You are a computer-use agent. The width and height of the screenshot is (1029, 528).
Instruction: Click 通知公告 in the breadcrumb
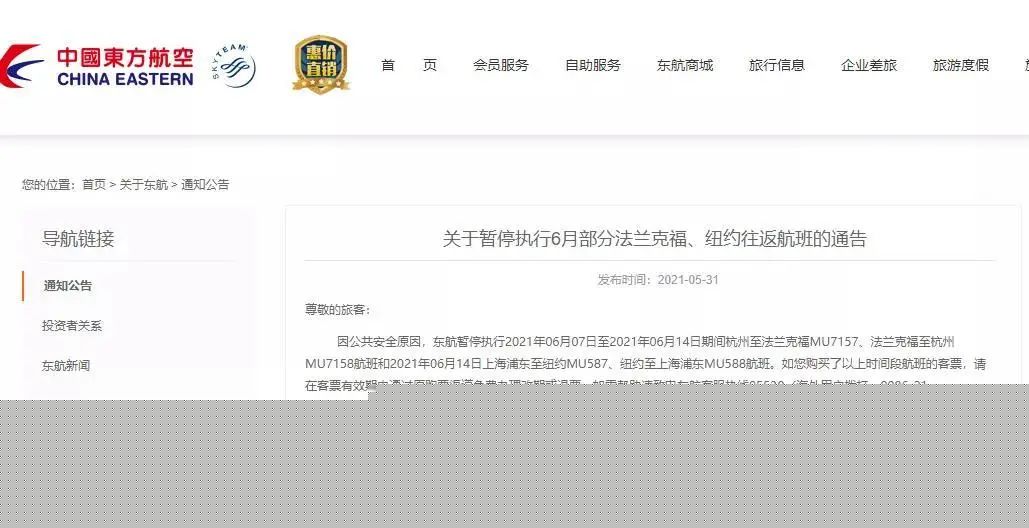tap(205, 185)
